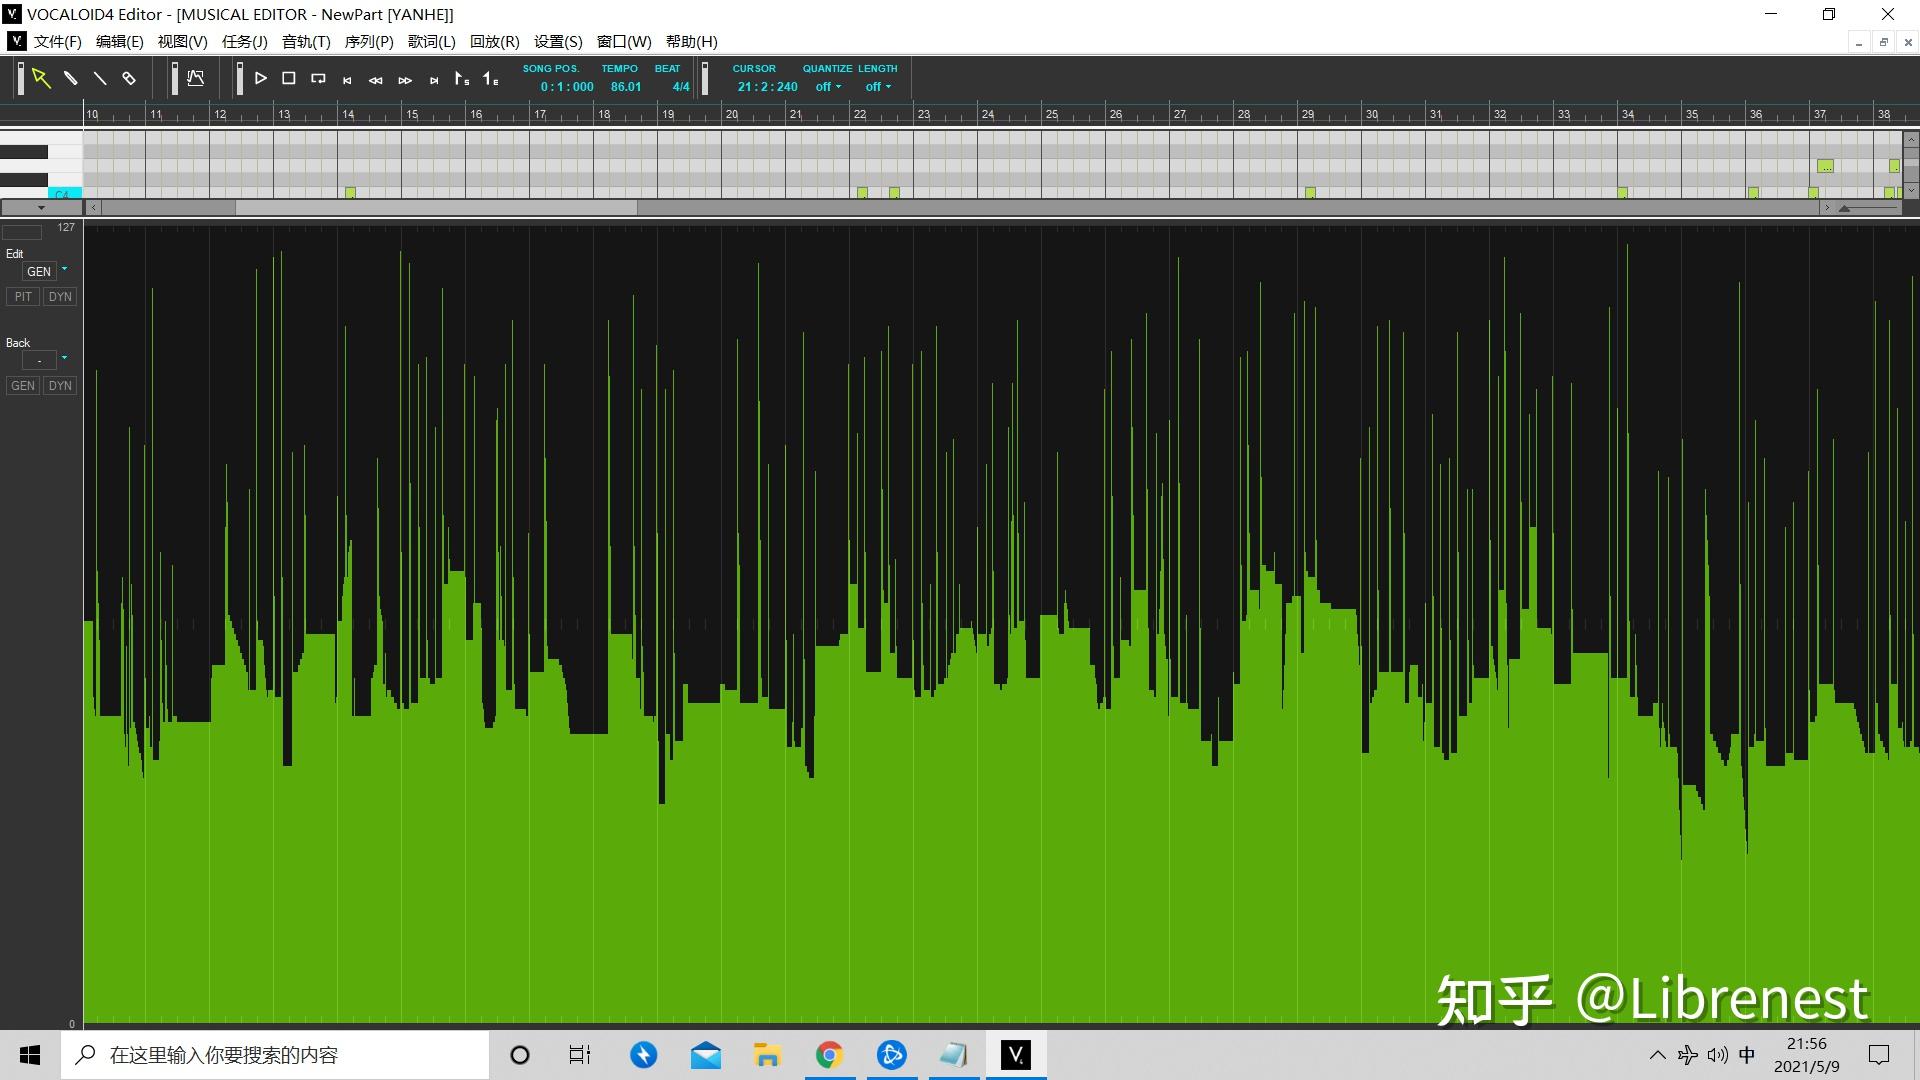The image size is (1920, 1080).
Task: Click the start marker flag icon
Action: pyautogui.click(x=461, y=79)
